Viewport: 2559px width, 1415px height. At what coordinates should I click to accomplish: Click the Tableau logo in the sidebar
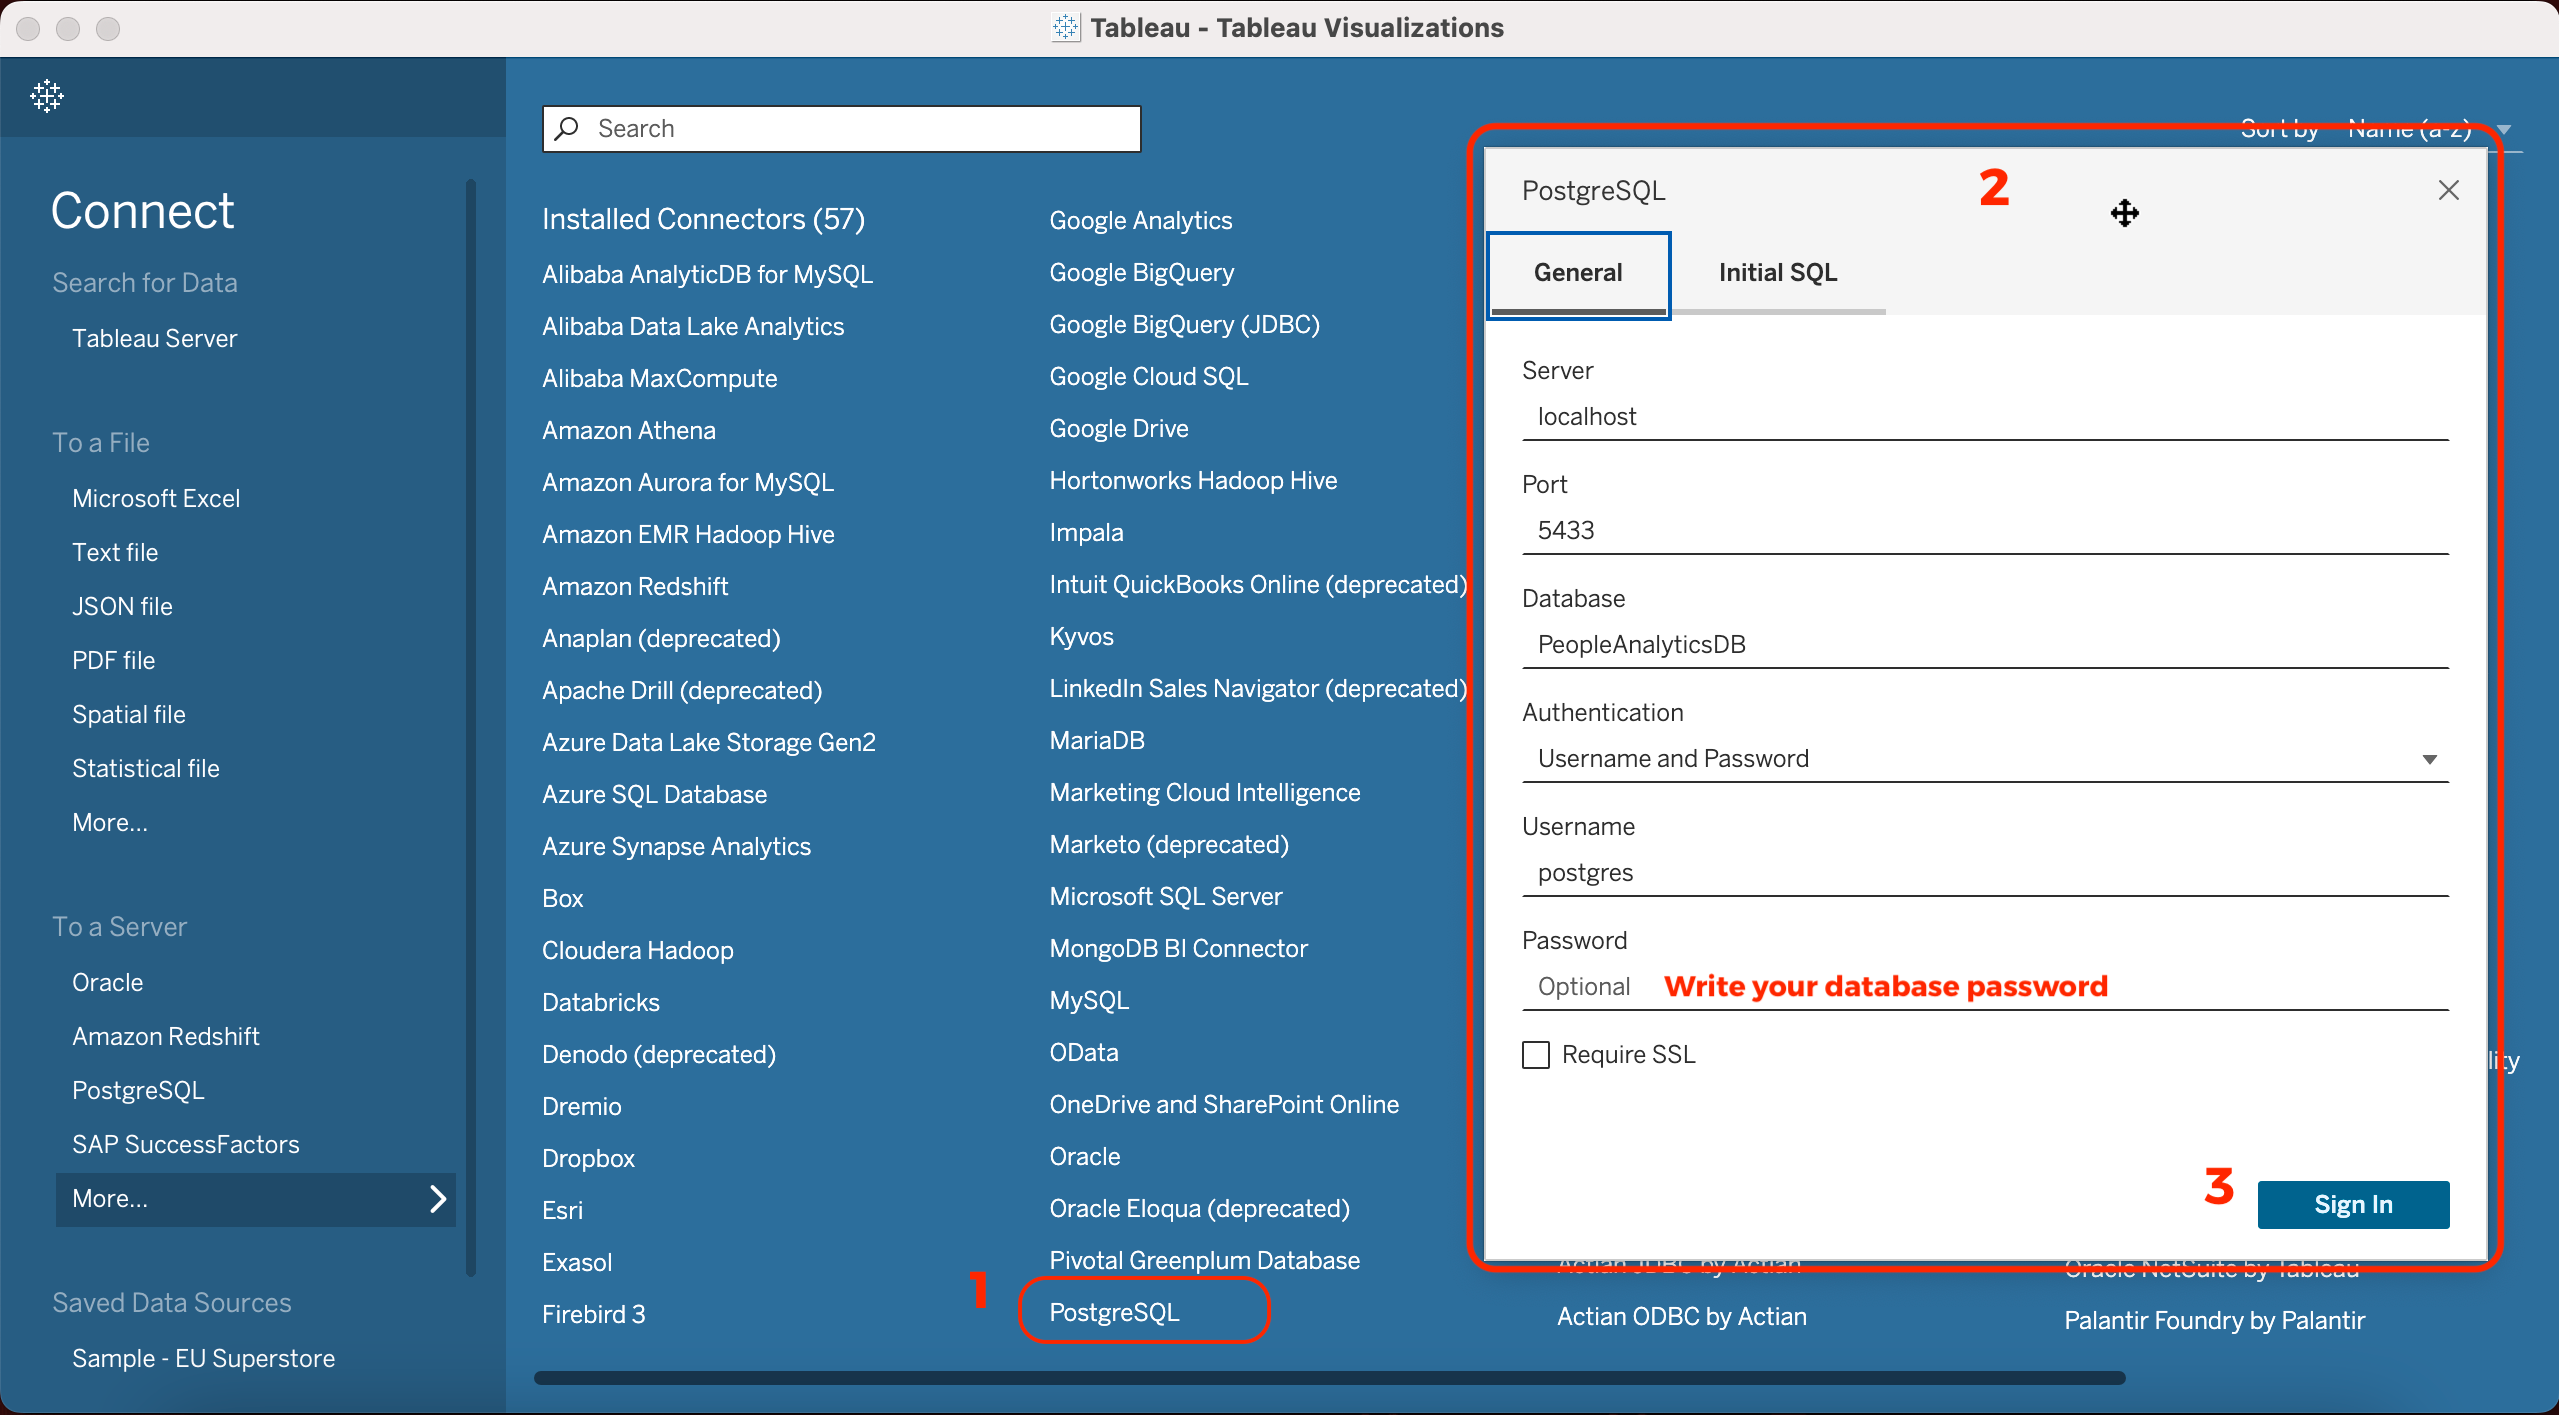(46, 96)
